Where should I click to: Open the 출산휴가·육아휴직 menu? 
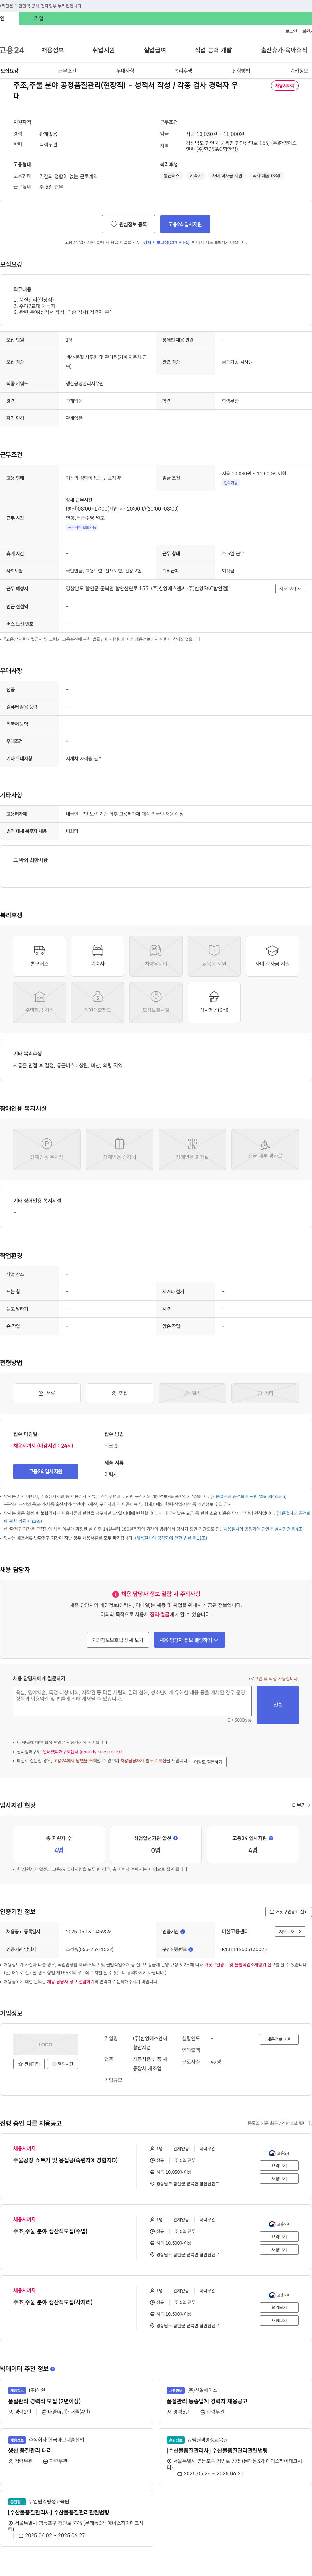point(284,50)
